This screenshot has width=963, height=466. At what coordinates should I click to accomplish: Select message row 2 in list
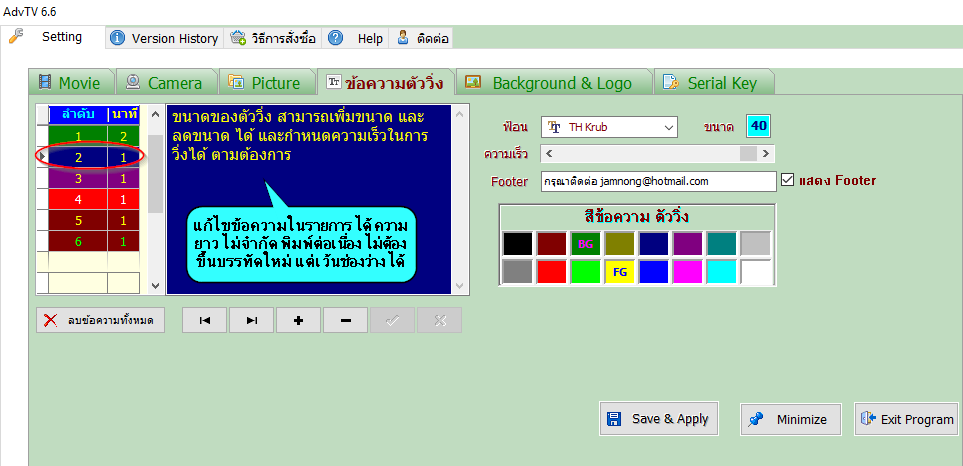94,158
